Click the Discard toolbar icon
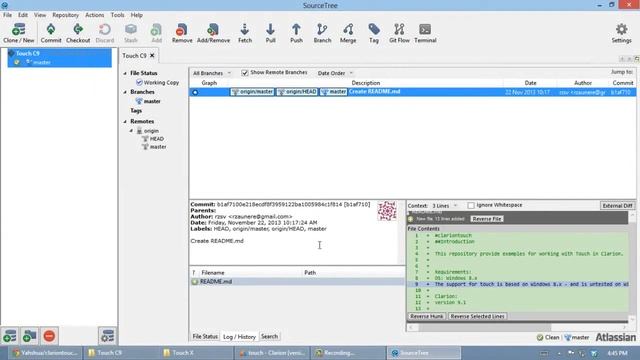Image resolution: width=640 pixels, height=360 pixels. click(x=105, y=33)
